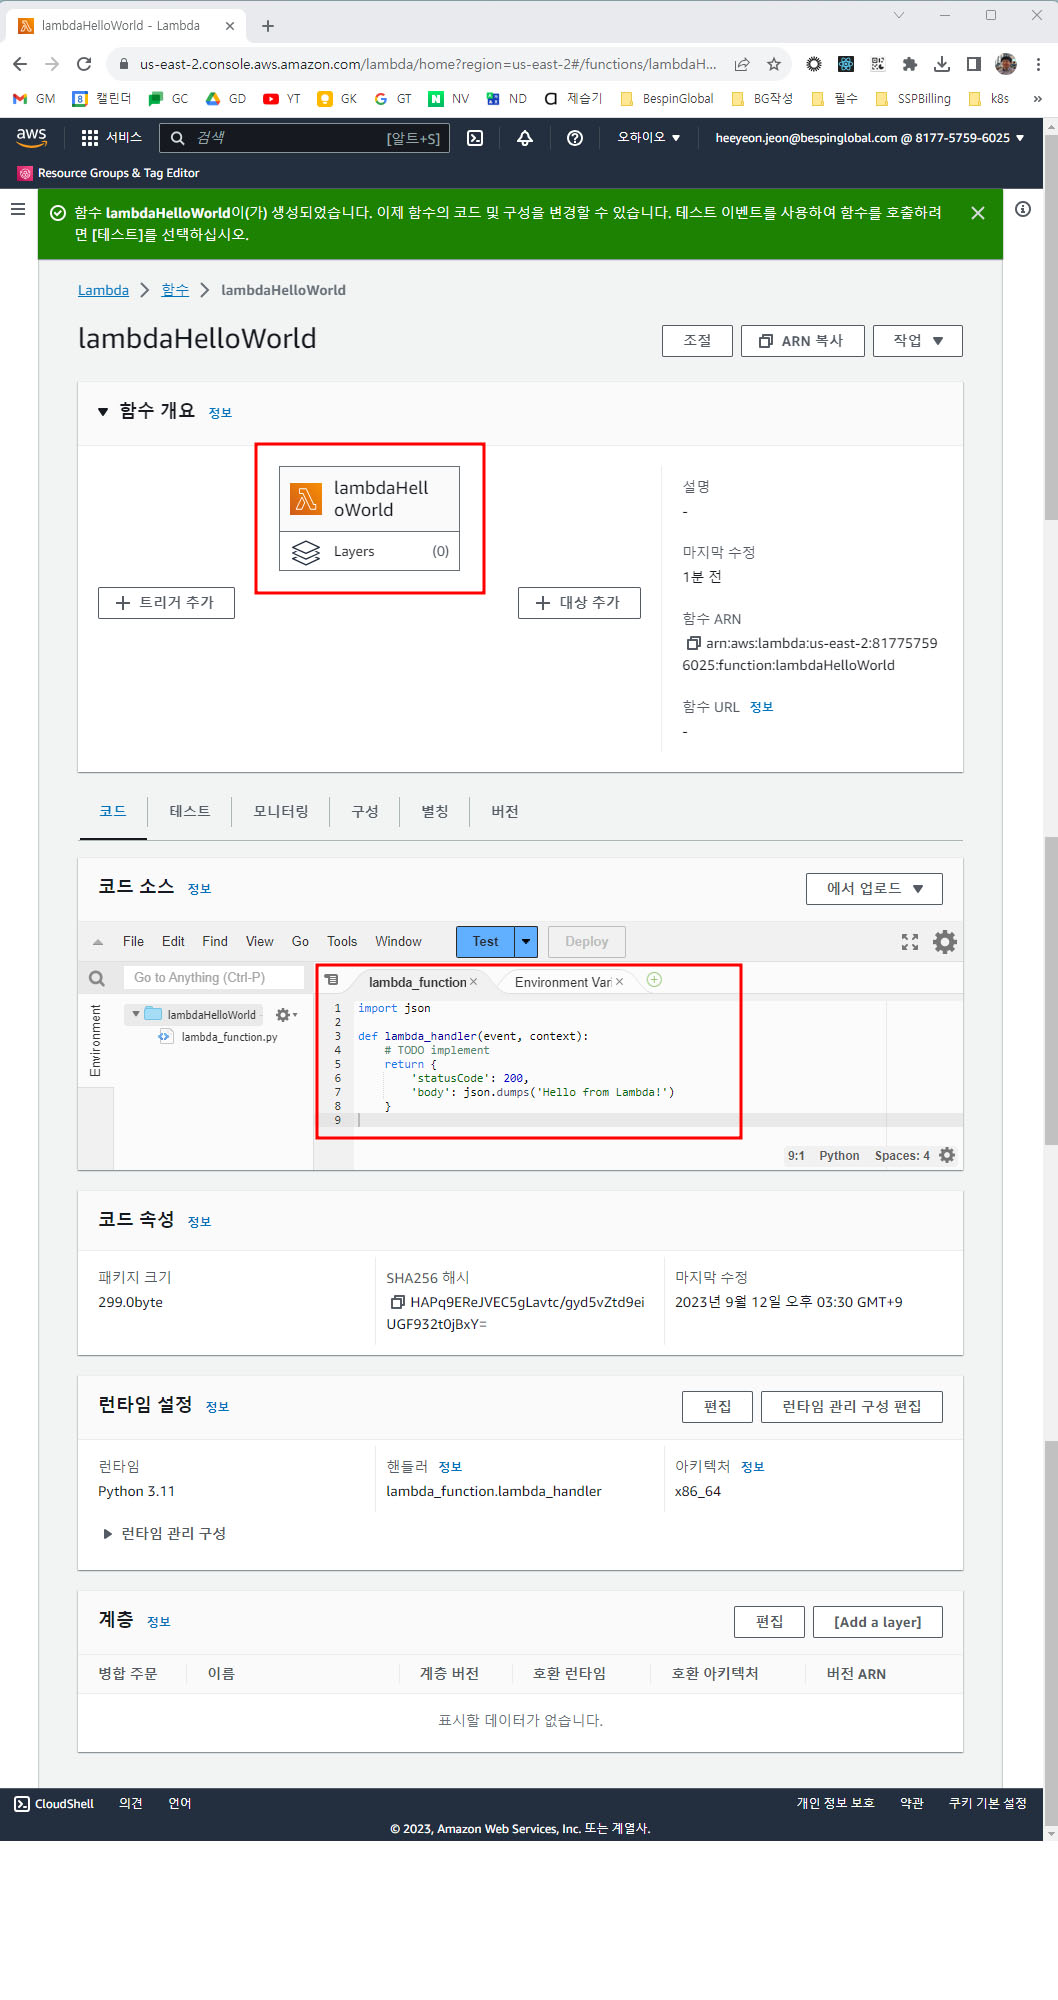Open CloudShell from the footer
This screenshot has height=2000, width=1058.
tap(54, 1804)
